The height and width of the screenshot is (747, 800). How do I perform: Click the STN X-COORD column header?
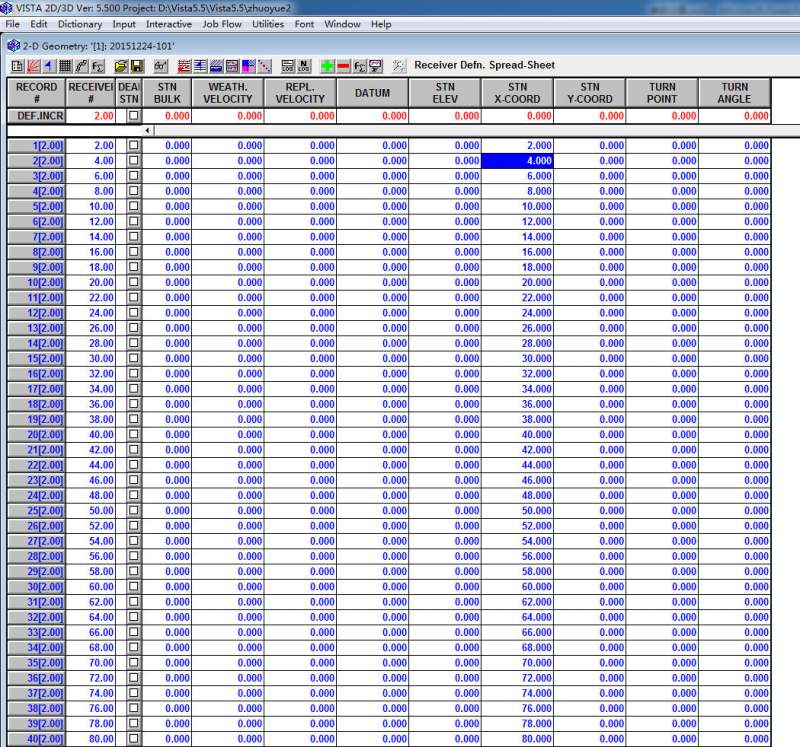(517, 93)
